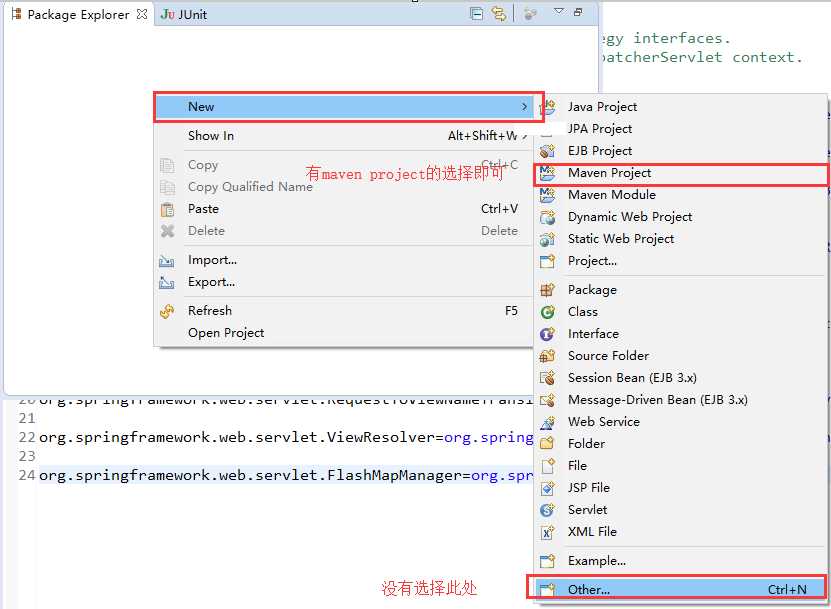Click the Dynamic Web Project globe icon
The width and height of the screenshot is (831, 609).
tap(547, 217)
